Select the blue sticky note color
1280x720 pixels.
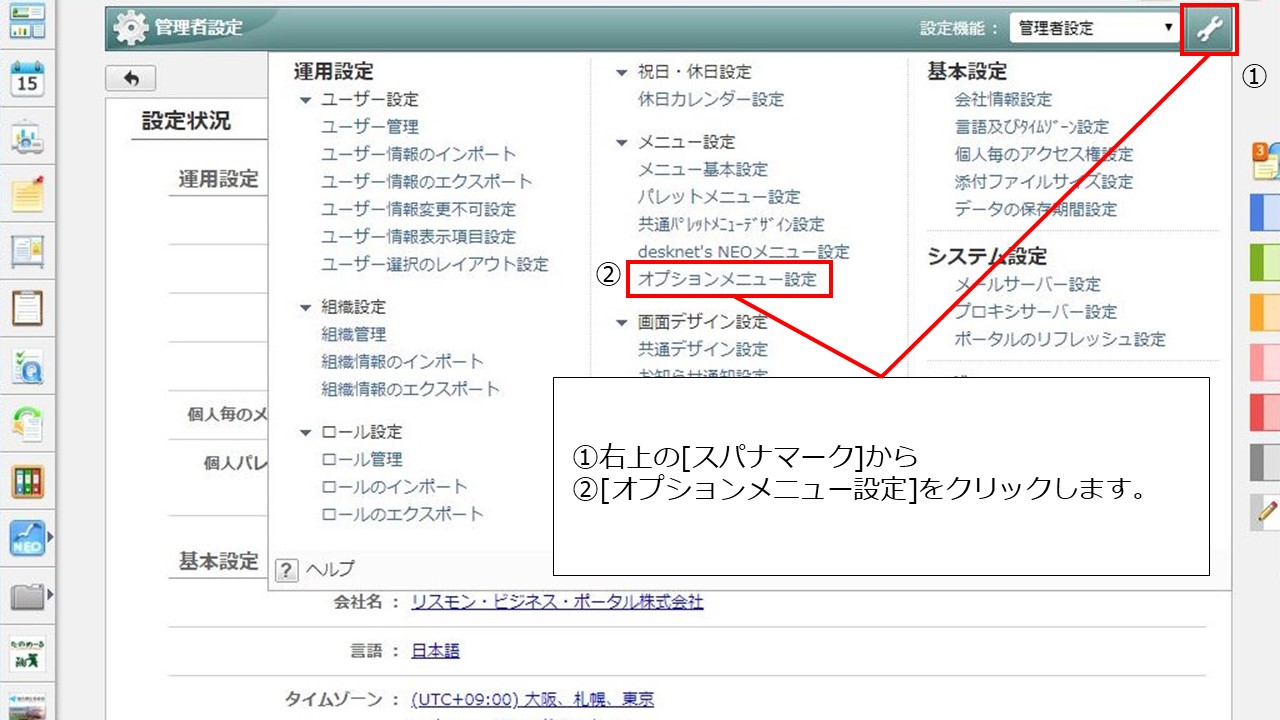(x=1265, y=212)
